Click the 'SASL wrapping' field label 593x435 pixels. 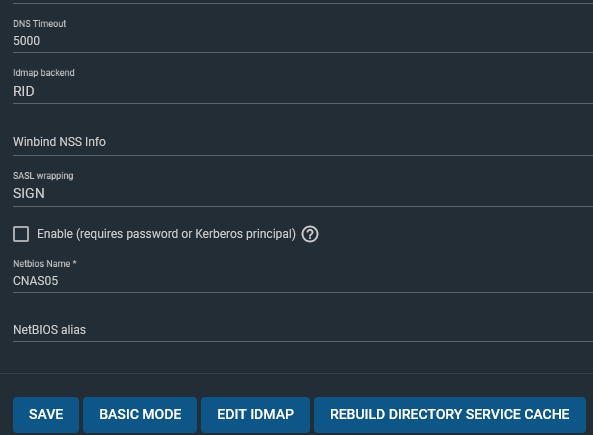[43, 176]
